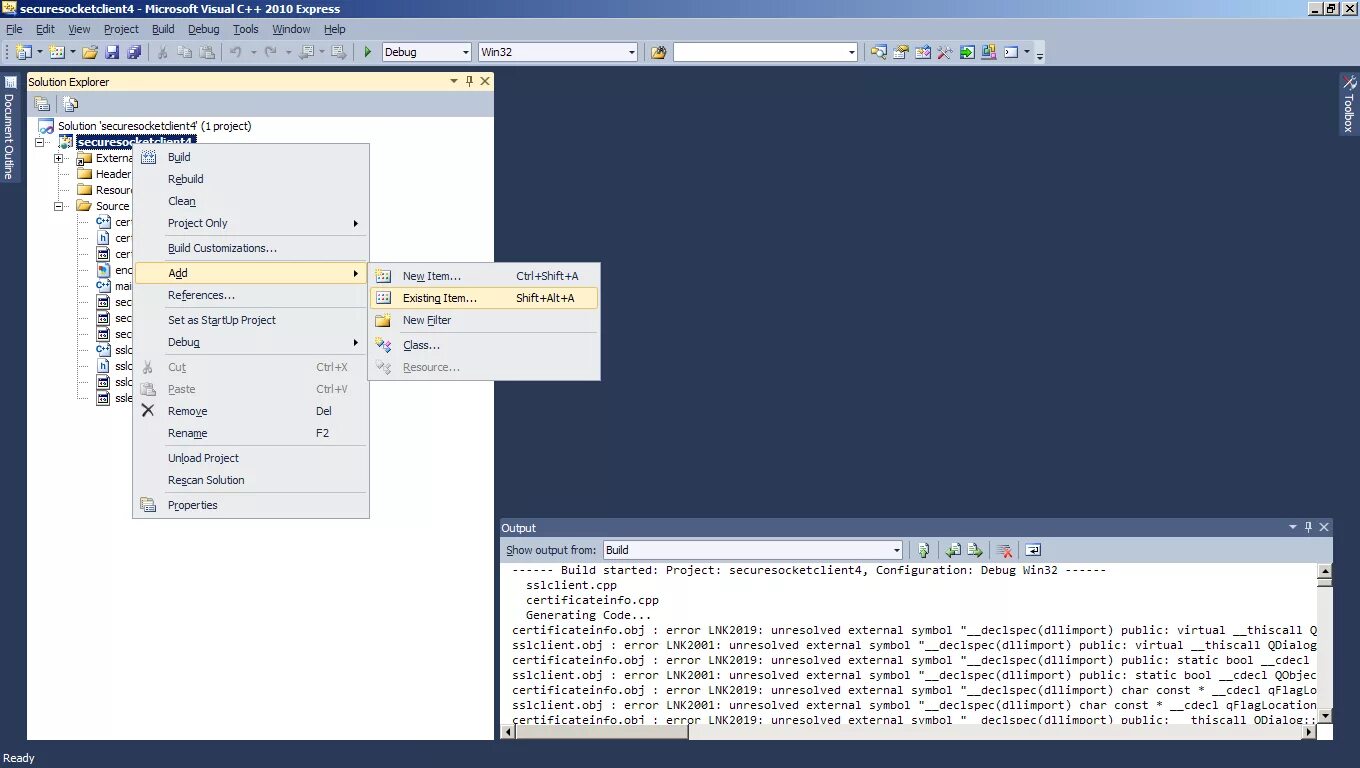The image size is (1360, 768).
Task: Click the green arrow Start Page icon
Action: click(967, 52)
